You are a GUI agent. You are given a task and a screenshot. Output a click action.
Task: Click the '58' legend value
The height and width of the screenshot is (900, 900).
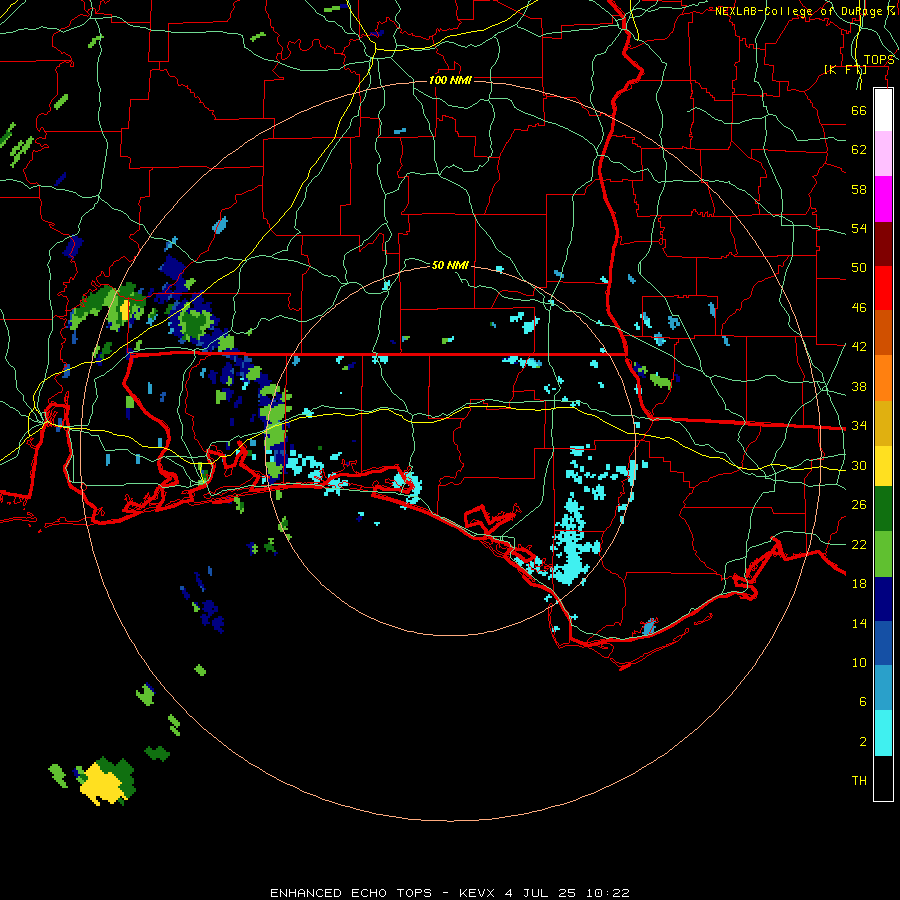pos(859,189)
